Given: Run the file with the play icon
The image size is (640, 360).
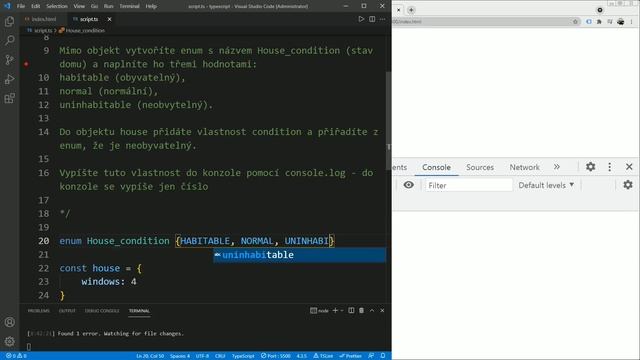Looking at the screenshot, I should coord(361,19).
